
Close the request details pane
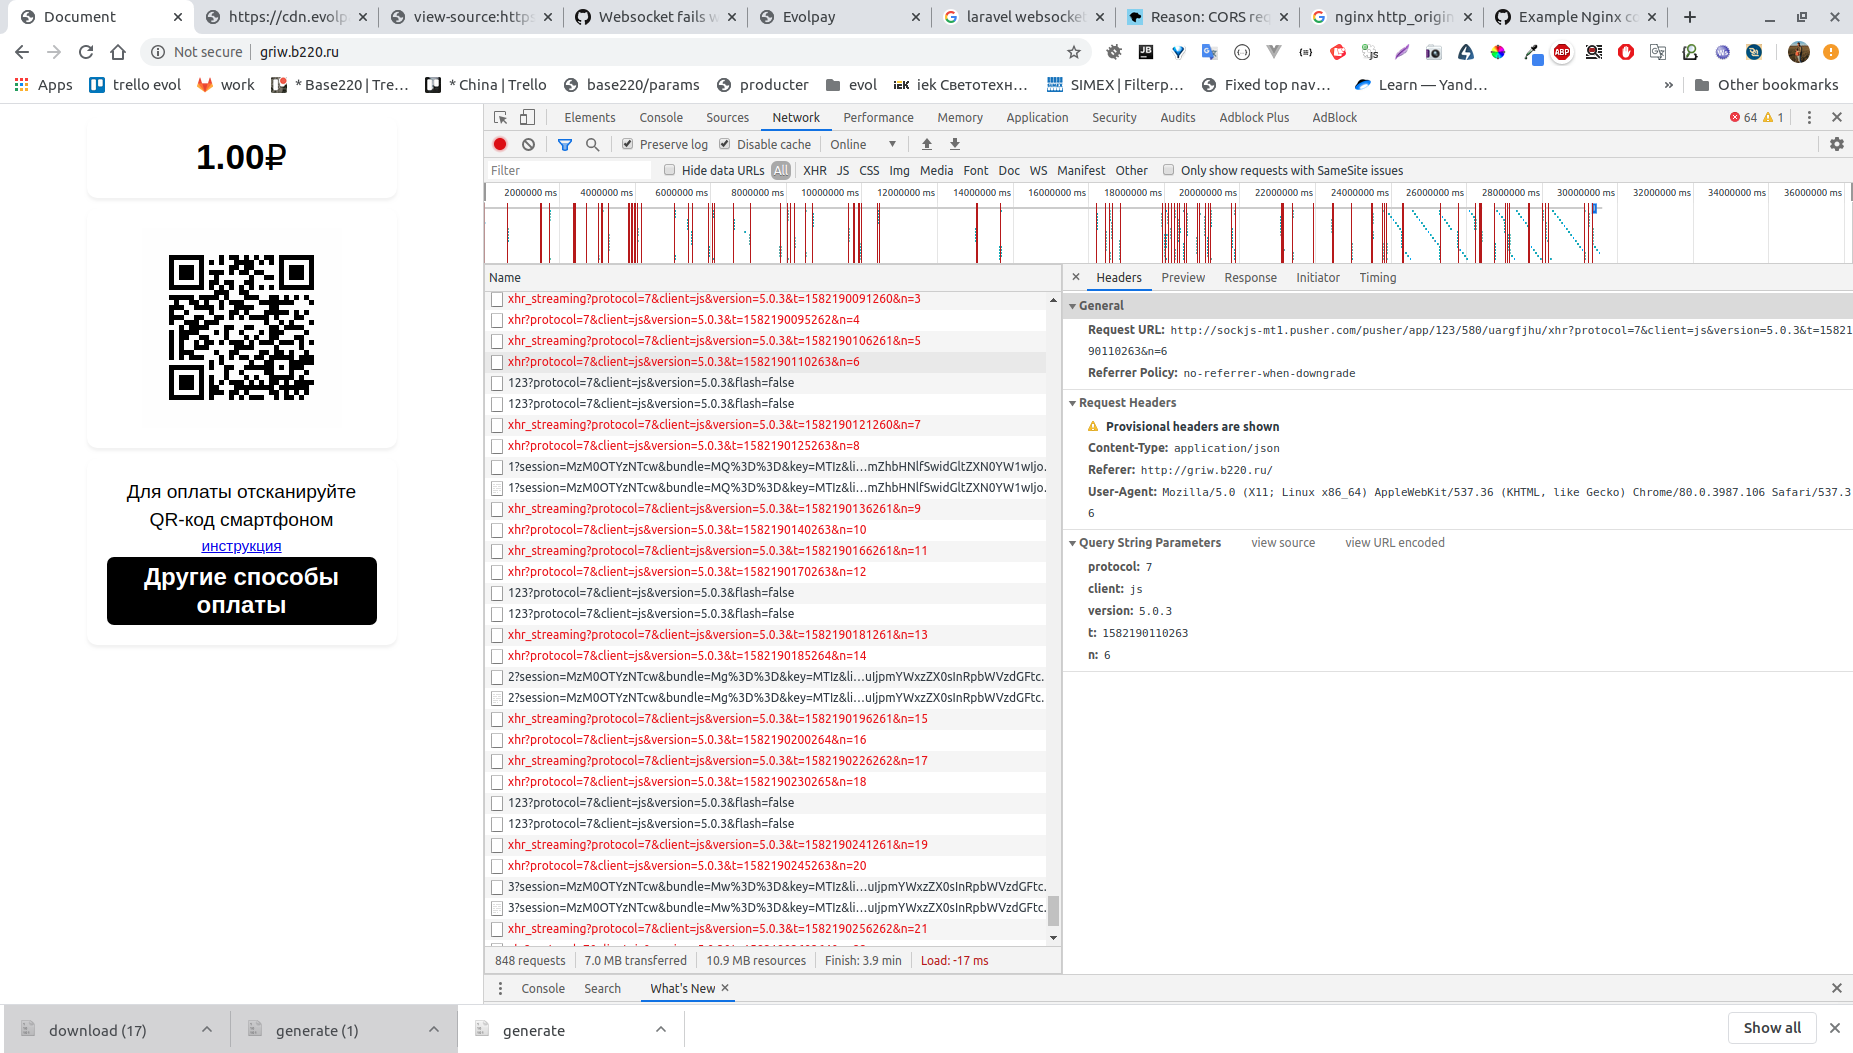[x=1076, y=277]
